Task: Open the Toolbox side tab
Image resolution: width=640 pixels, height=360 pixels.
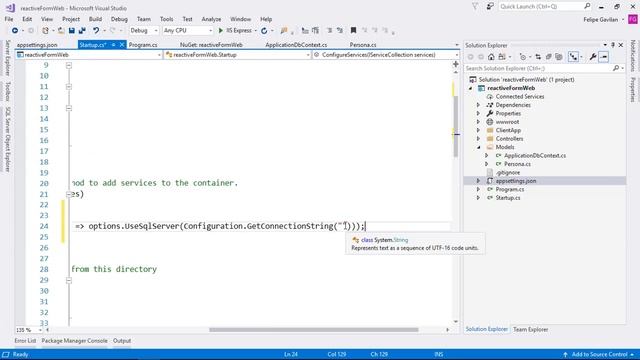Action: click(x=7, y=91)
